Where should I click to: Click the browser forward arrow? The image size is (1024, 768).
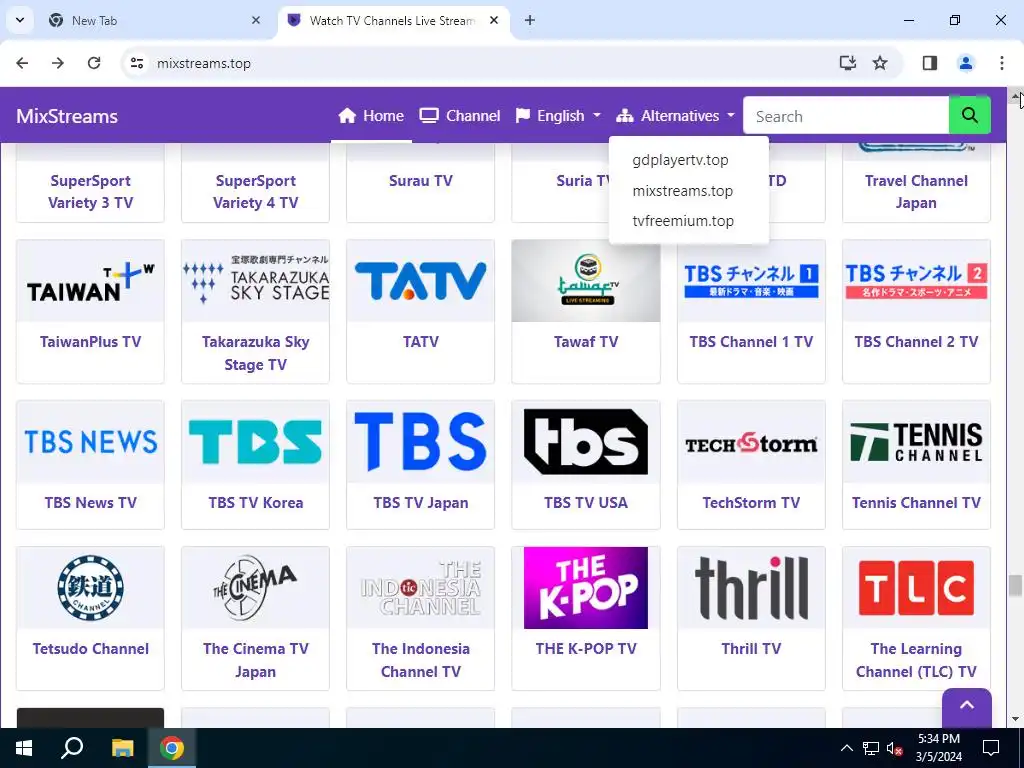click(58, 63)
